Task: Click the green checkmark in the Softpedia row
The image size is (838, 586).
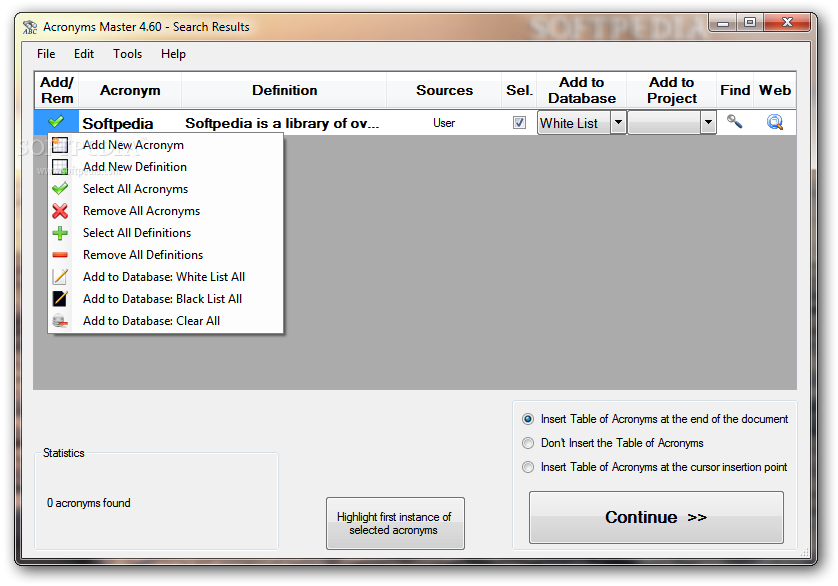Action: [x=56, y=122]
